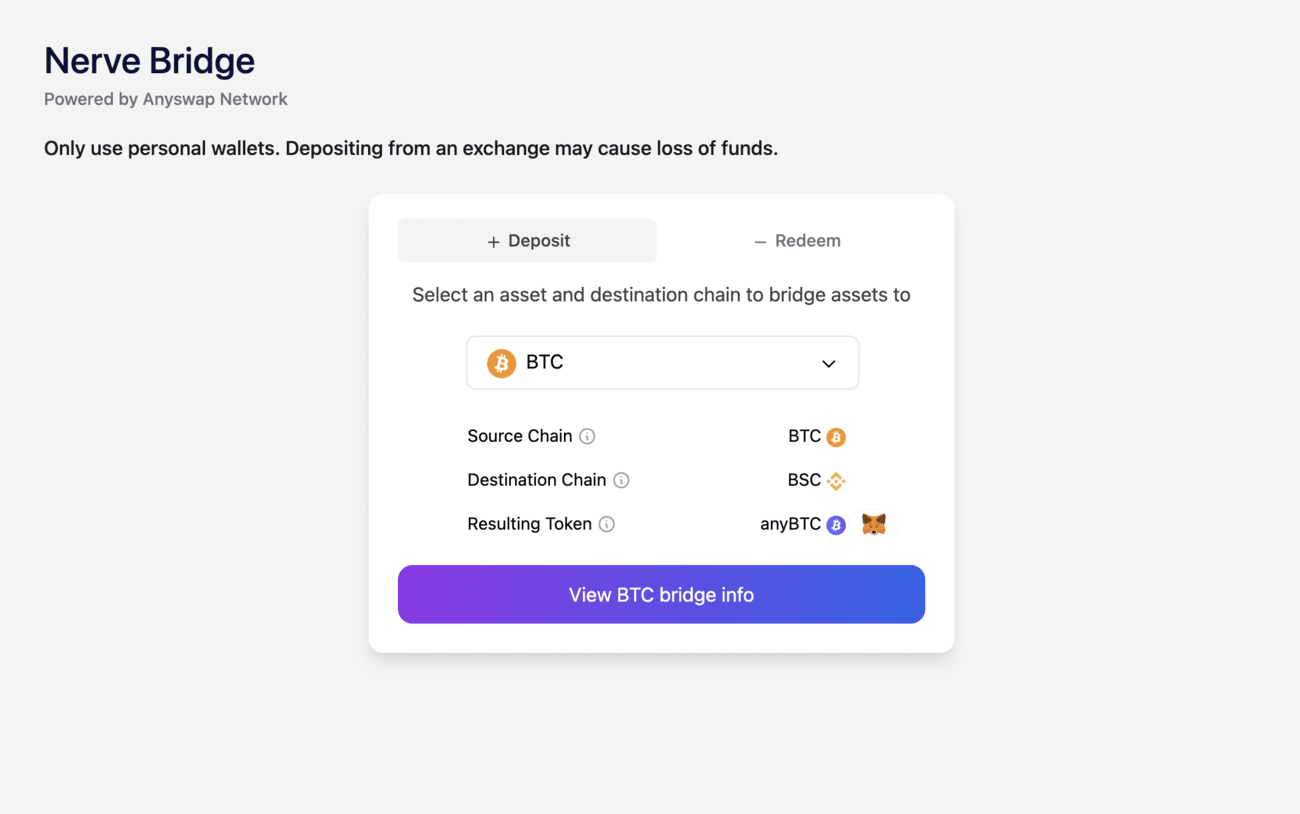Screen dimensions: 1300x814
Task: Click the Nerve Bridge title
Action: [149, 61]
